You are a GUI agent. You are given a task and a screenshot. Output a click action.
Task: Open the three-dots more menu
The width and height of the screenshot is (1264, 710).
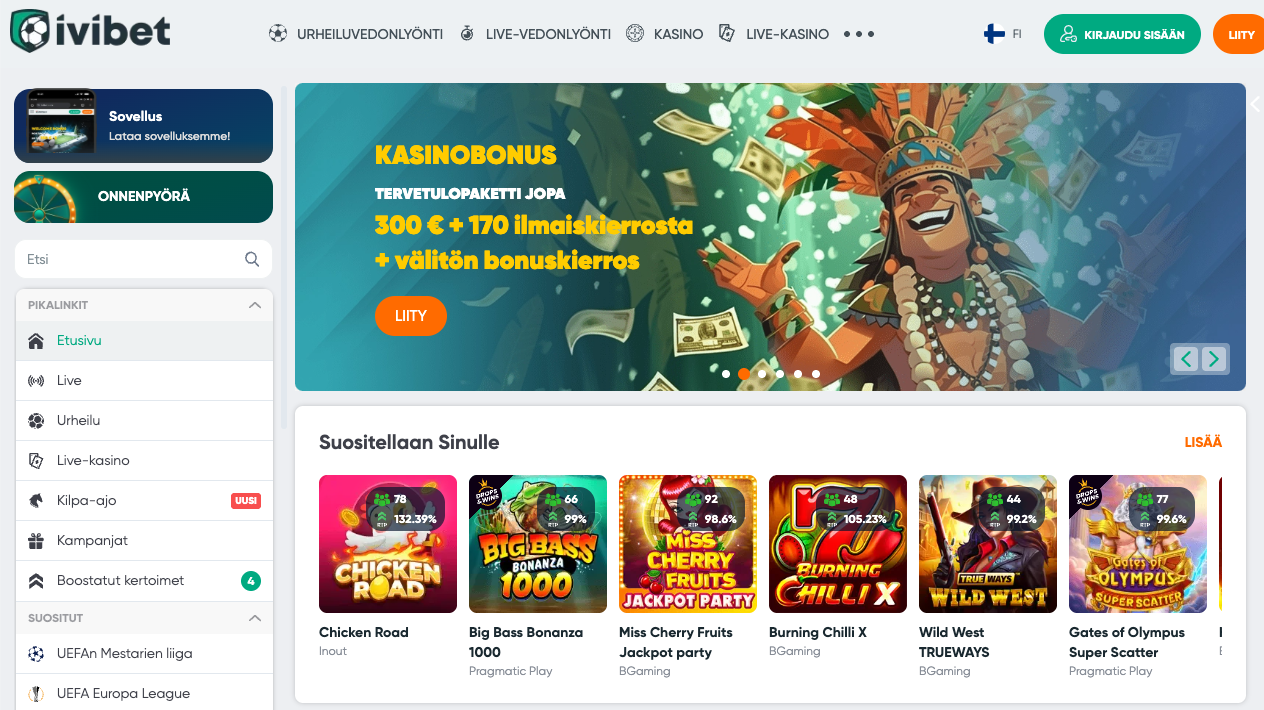click(x=859, y=34)
